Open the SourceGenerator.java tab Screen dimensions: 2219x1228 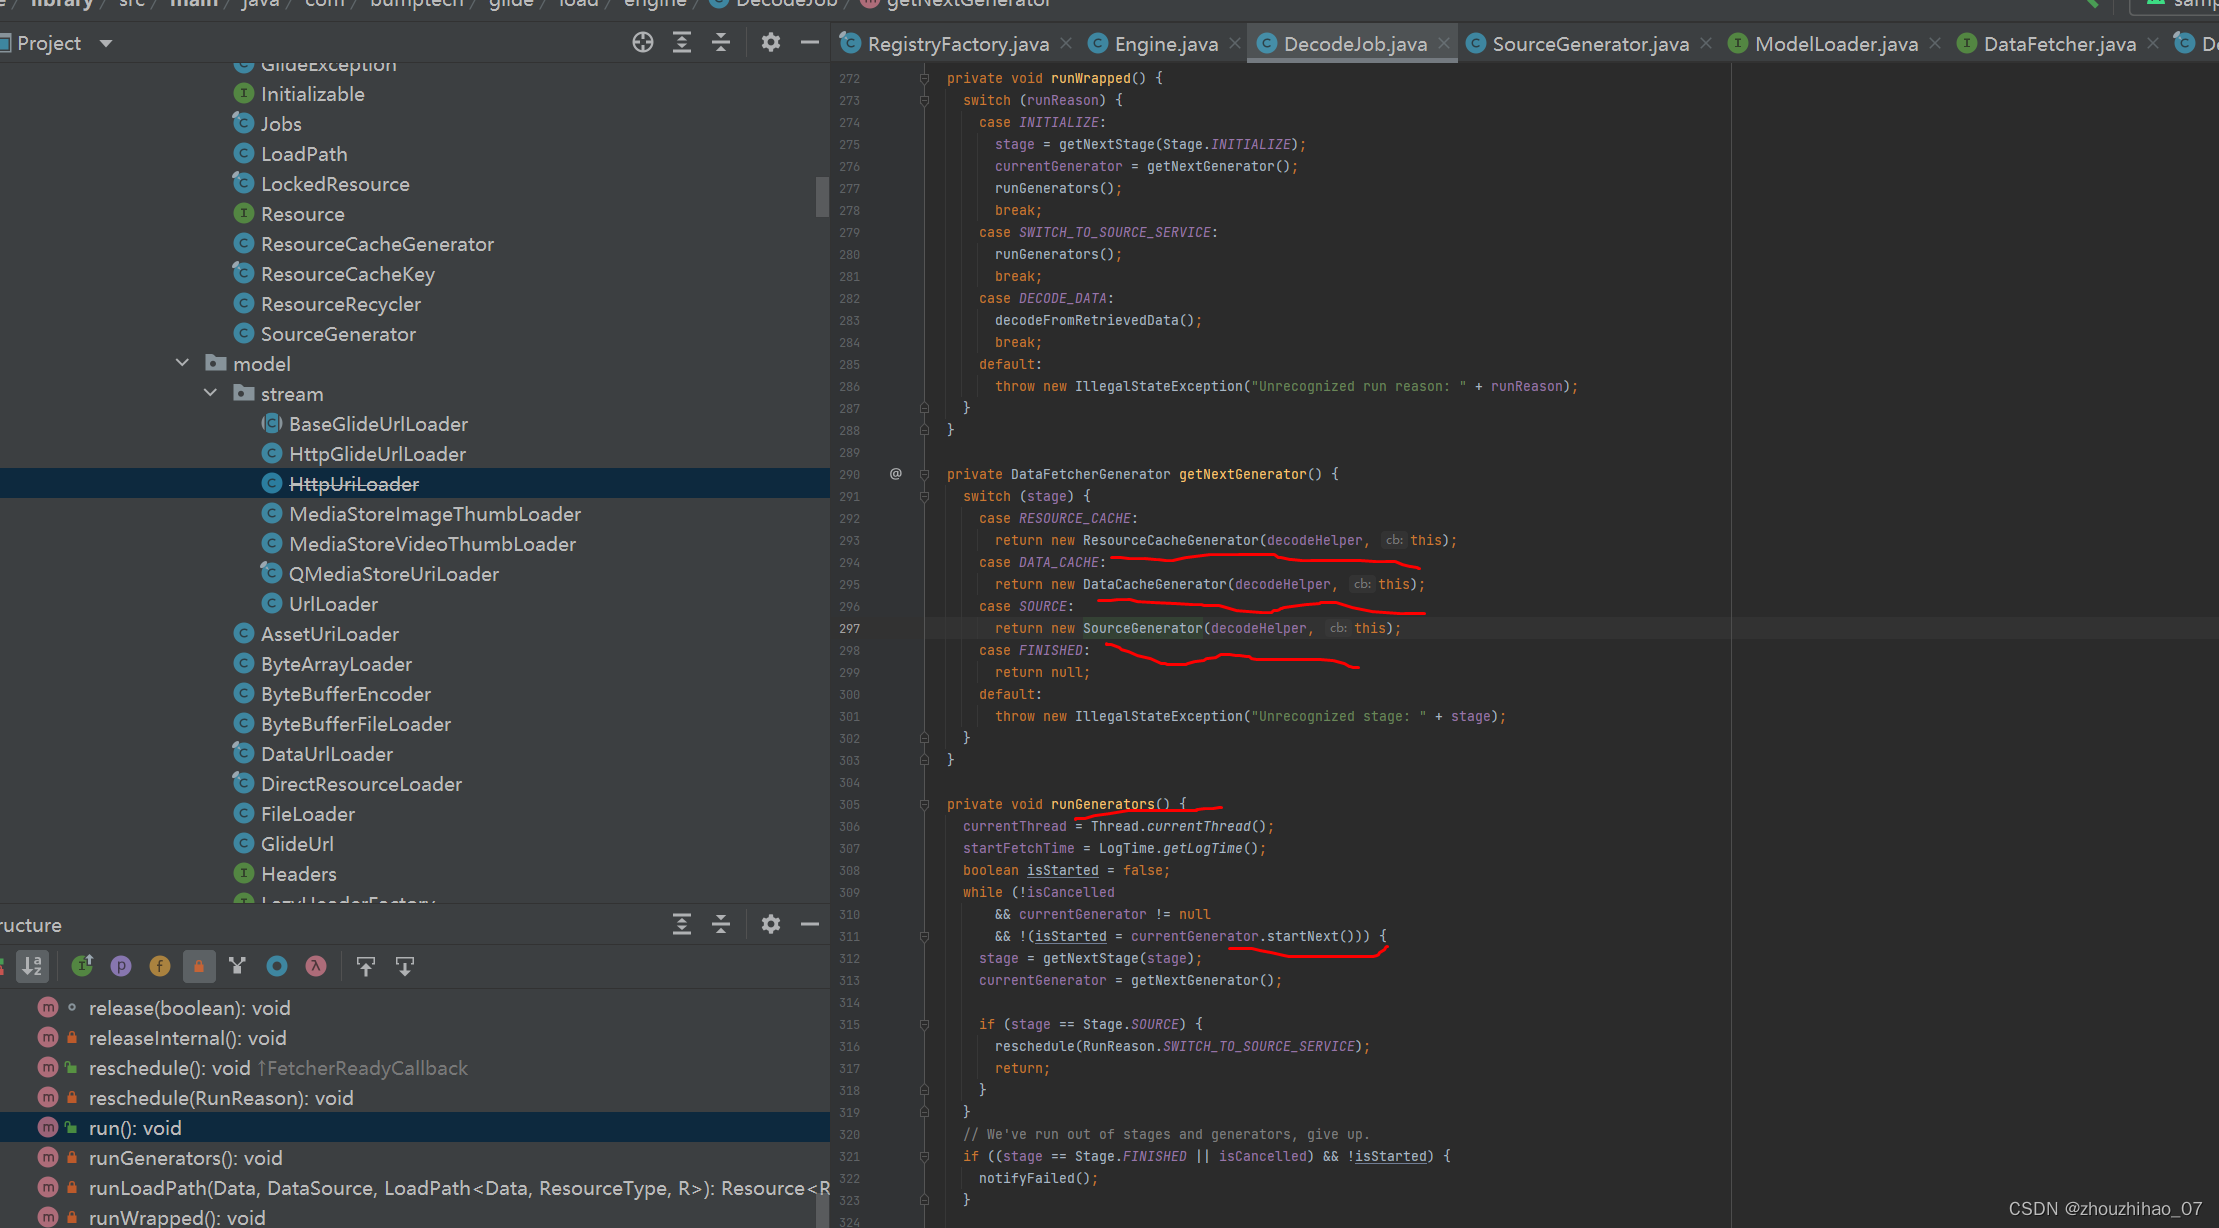tap(1590, 43)
